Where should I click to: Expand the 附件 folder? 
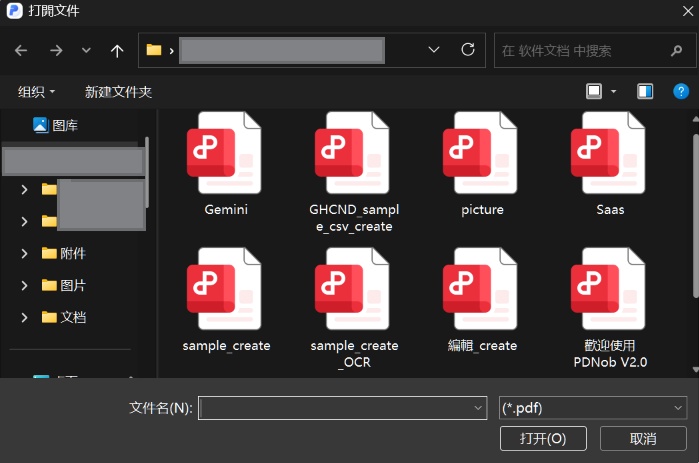pyautogui.click(x=24, y=254)
